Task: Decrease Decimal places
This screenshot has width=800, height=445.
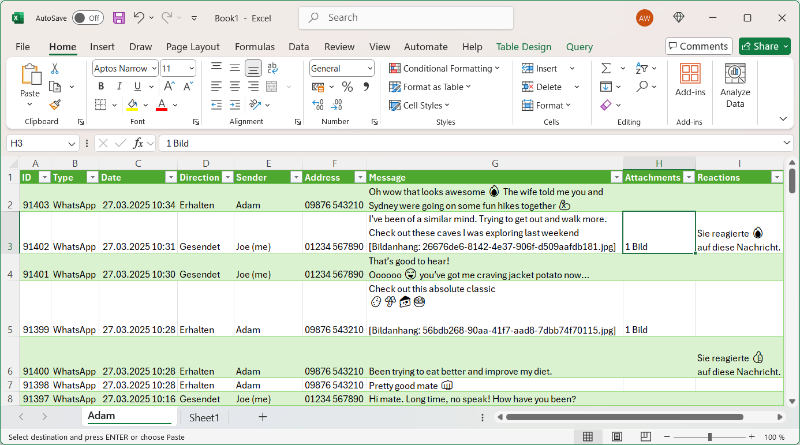Action: pyautogui.click(x=337, y=105)
